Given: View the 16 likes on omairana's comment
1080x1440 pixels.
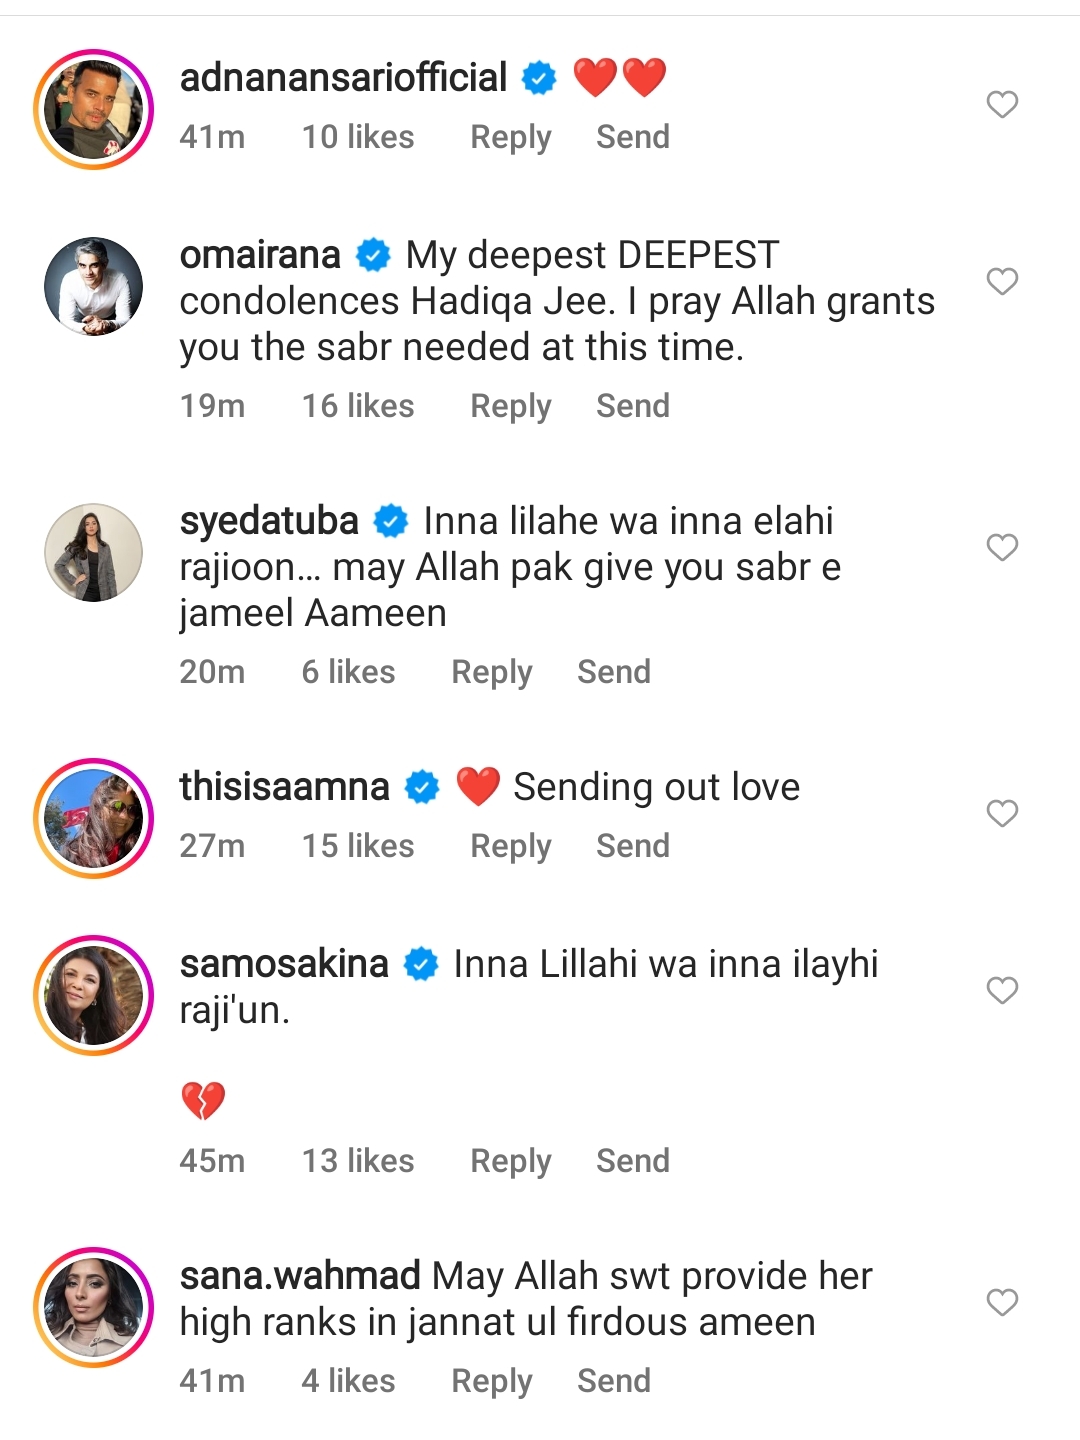Looking at the screenshot, I should click(358, 406).
